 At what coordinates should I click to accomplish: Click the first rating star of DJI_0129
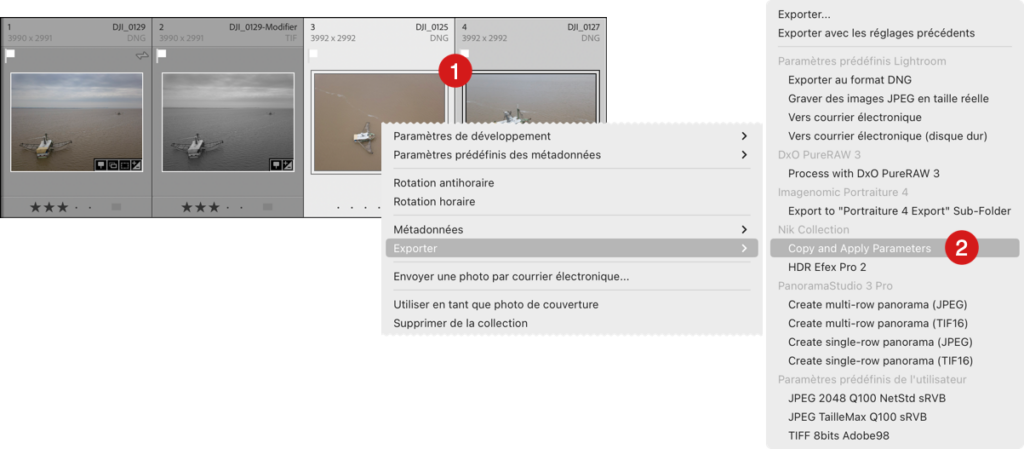[x=35, y=207]
